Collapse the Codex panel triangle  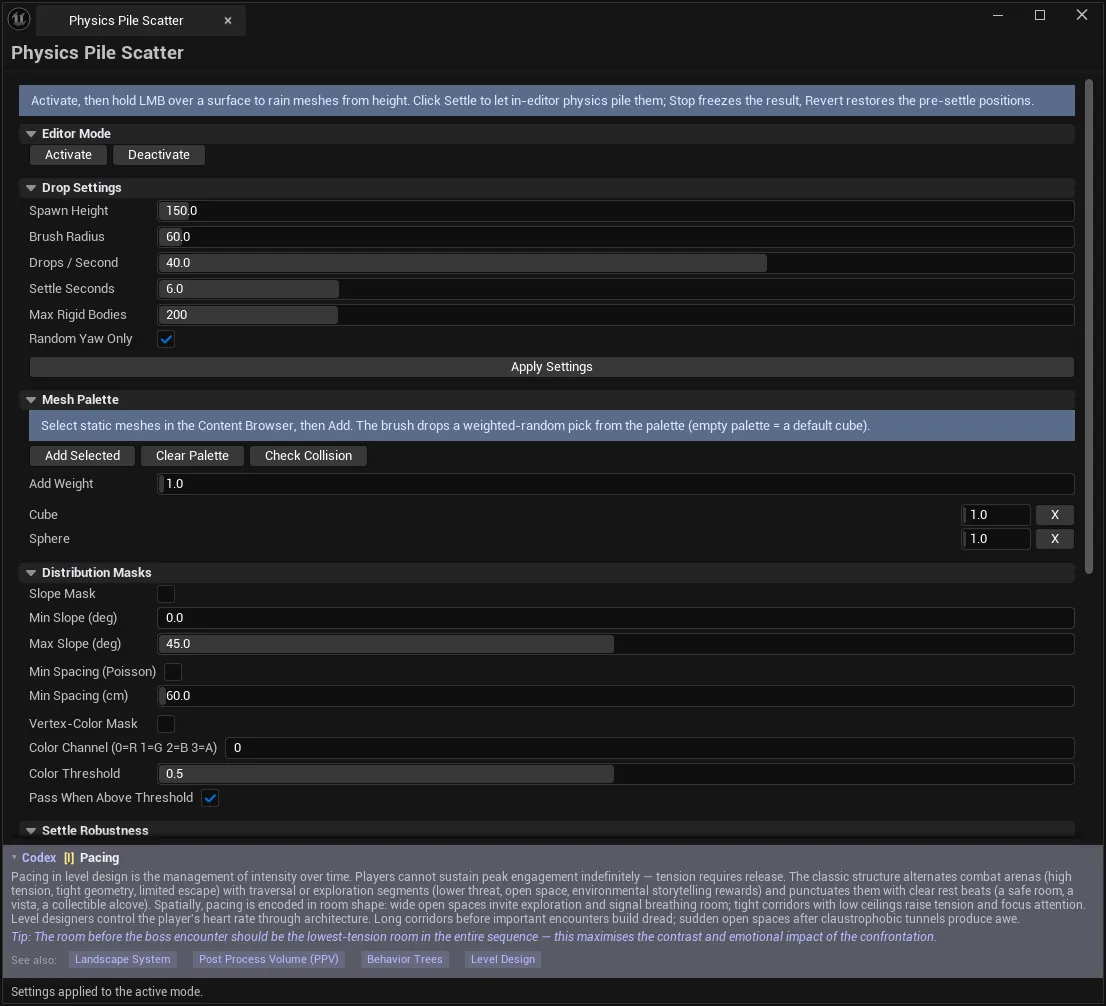(14, 858)
